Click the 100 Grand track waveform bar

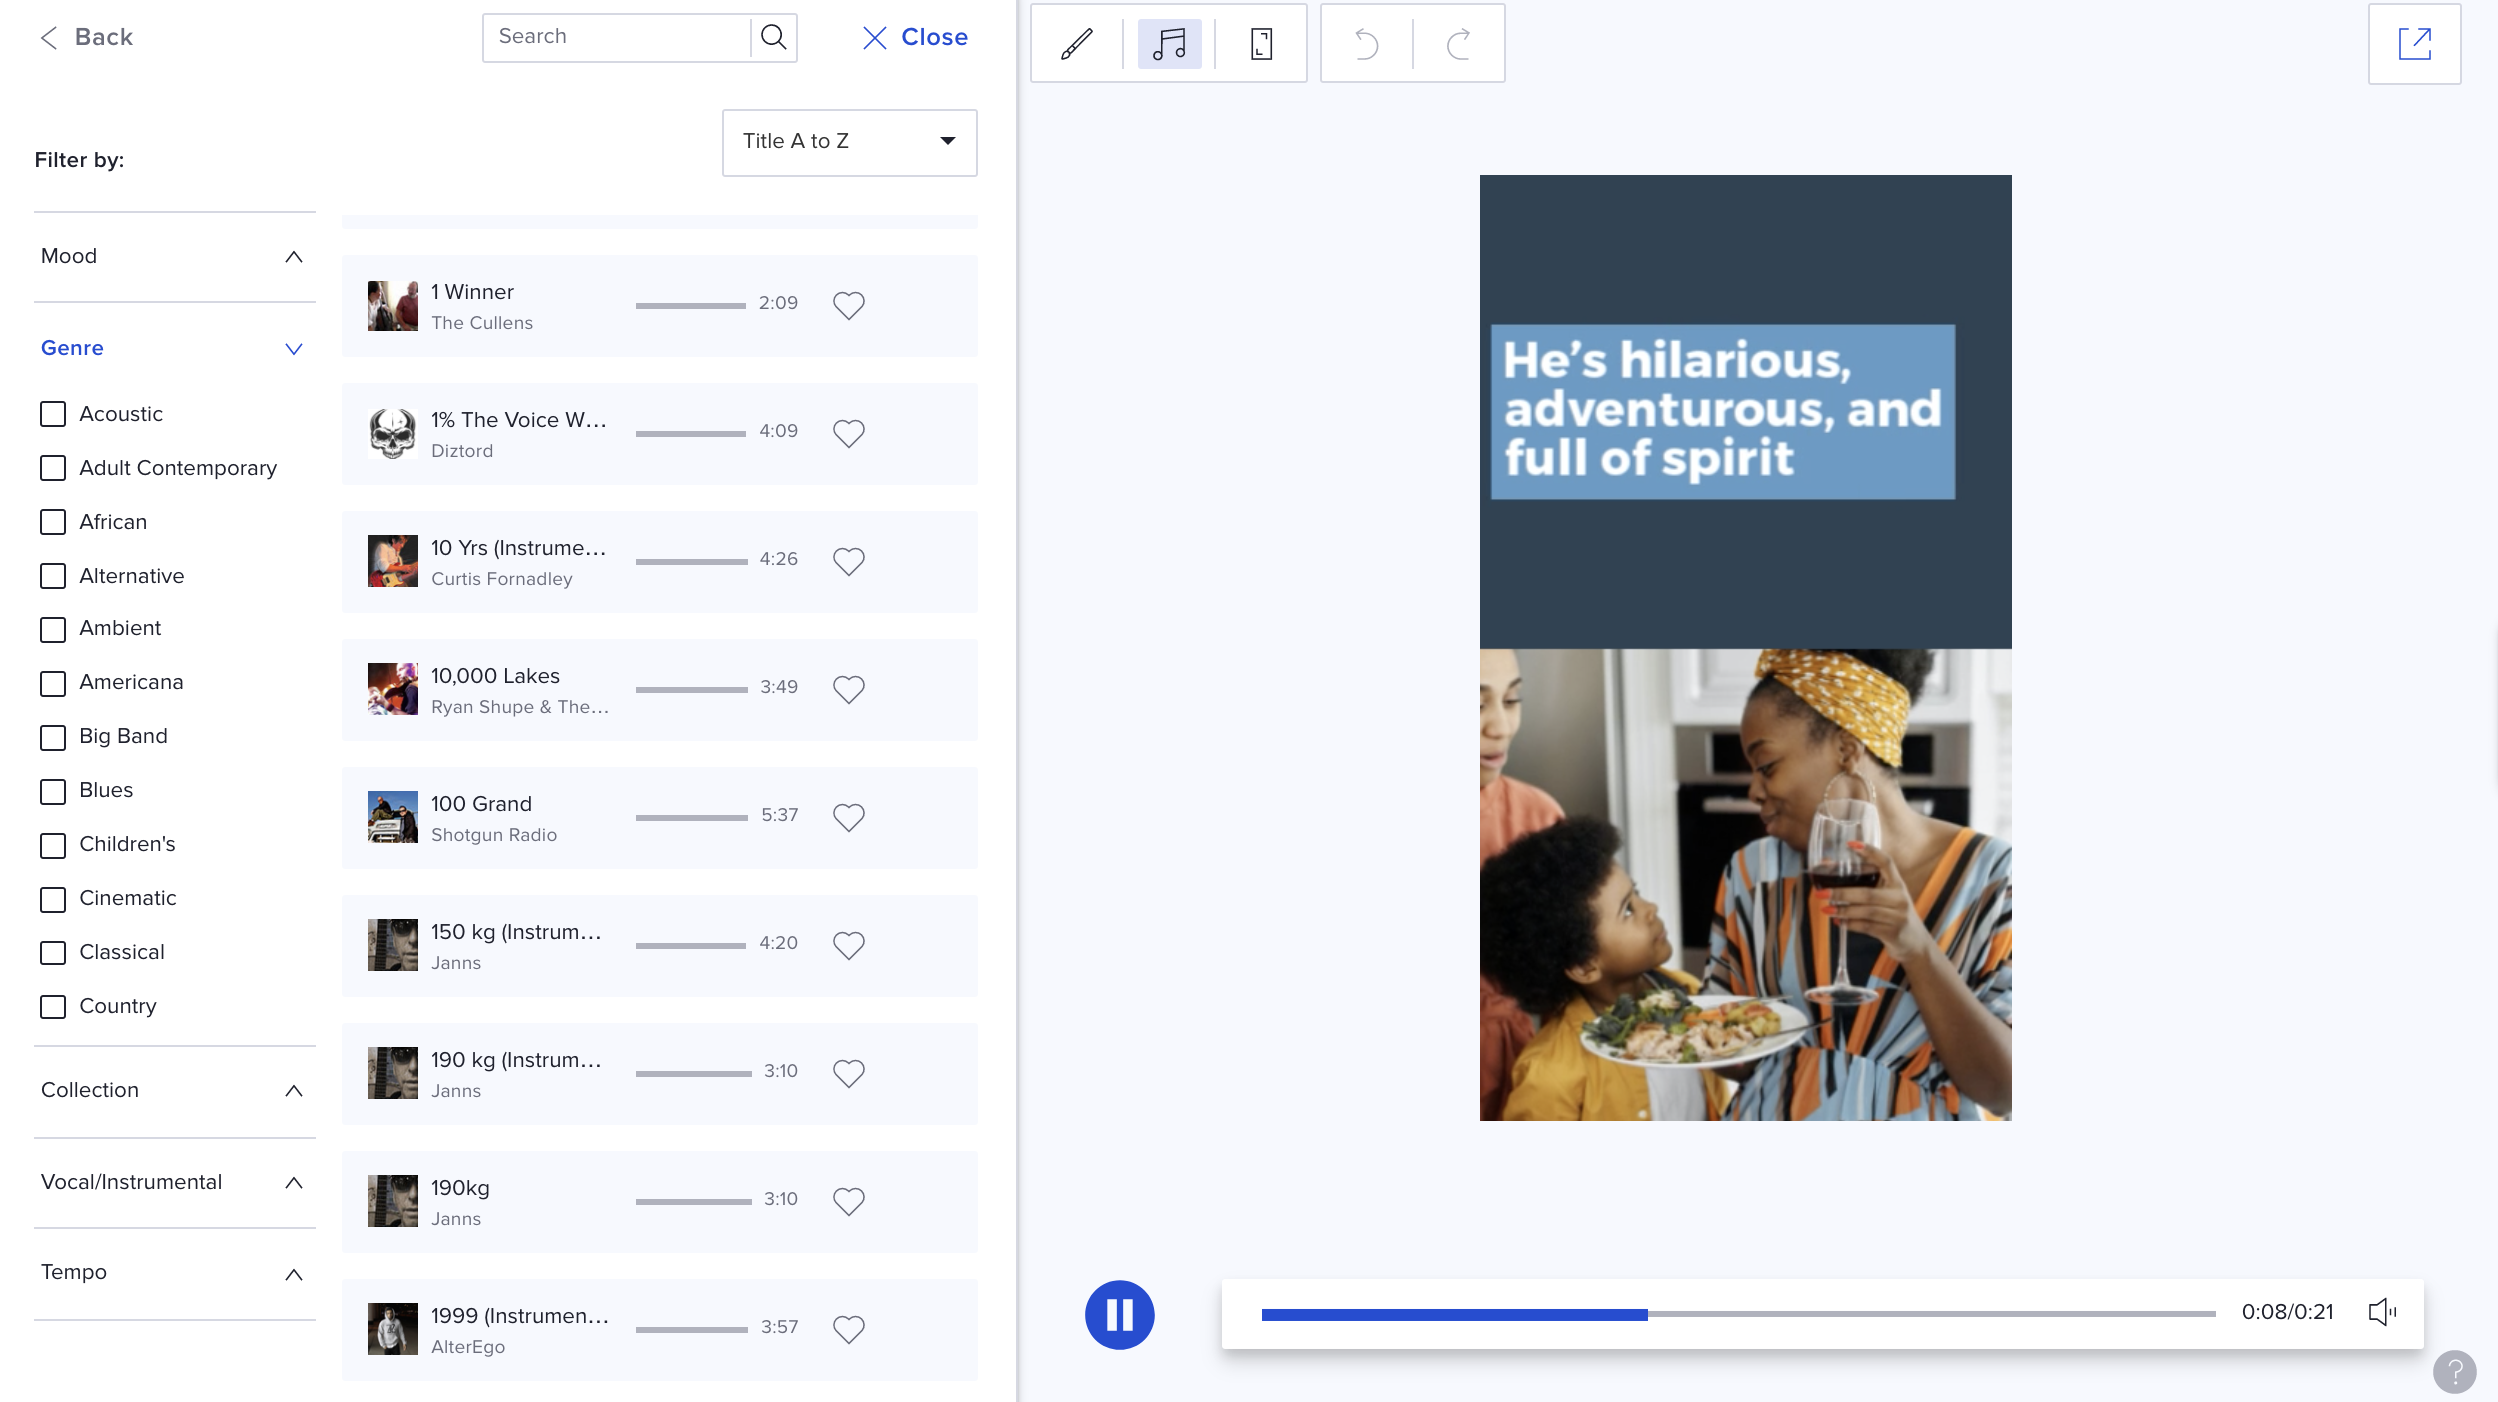(691, 817)
